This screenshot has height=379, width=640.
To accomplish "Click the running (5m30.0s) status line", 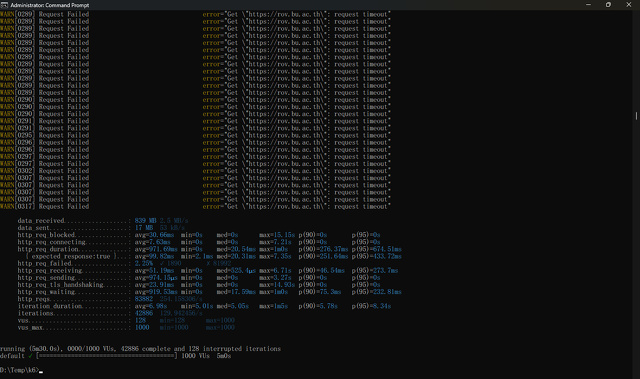I will click(140, 349).
